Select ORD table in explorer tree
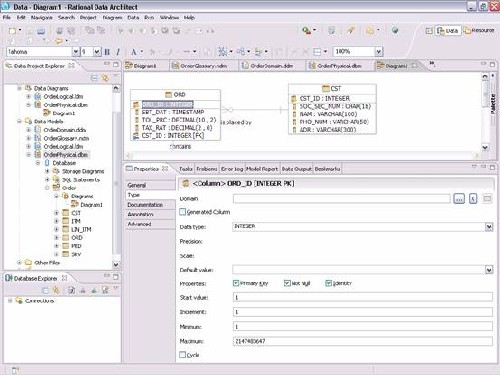Image resolution: width=500 pixels, height=375 pixels. (x=77, y=238)
